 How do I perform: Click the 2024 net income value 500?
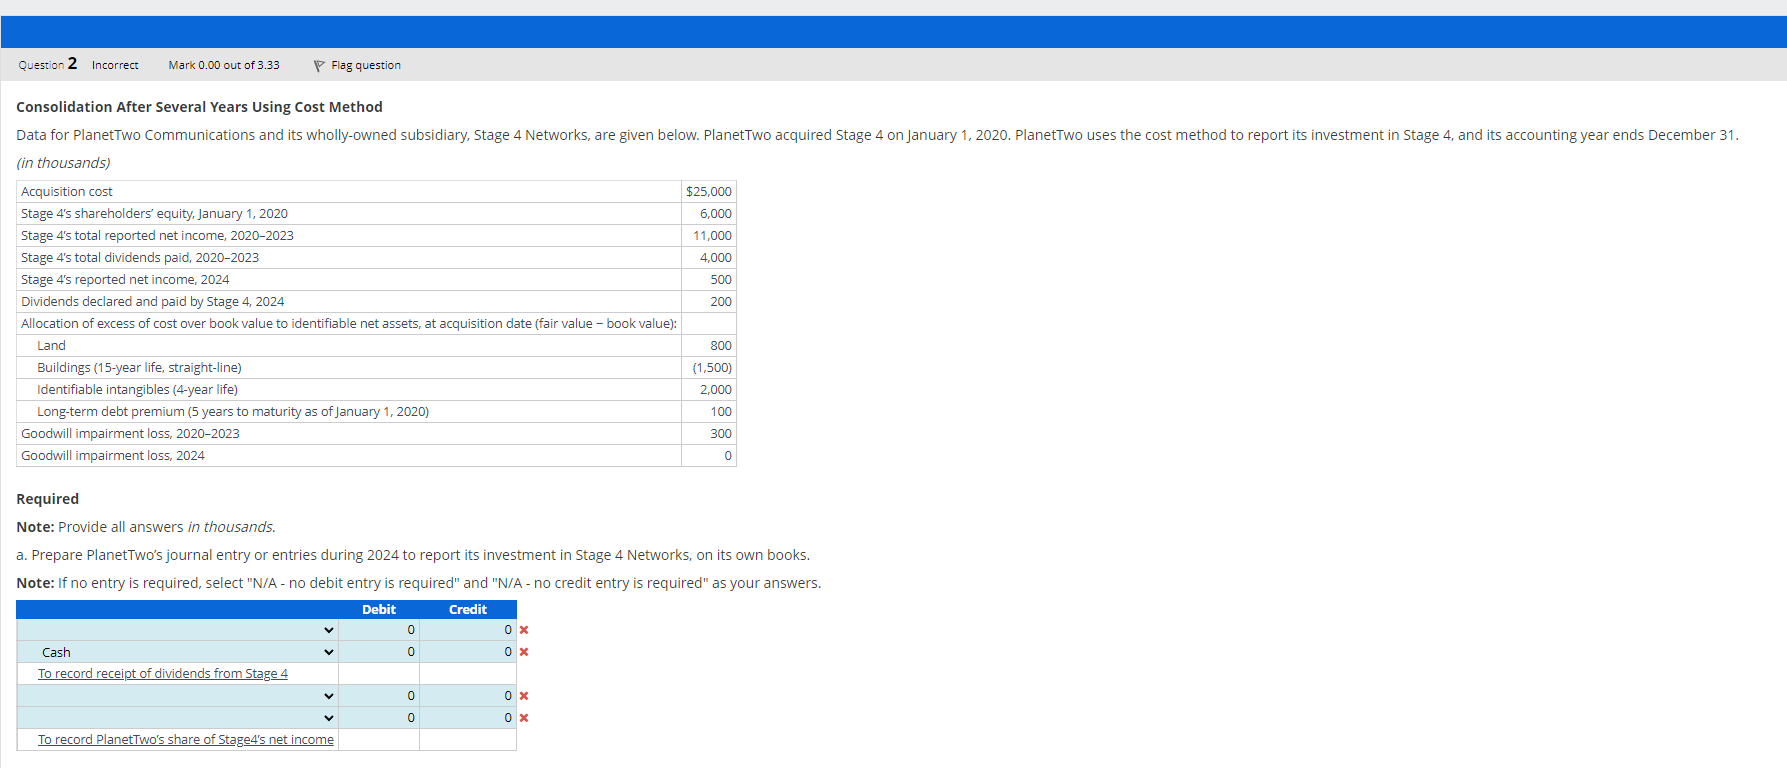(721, 280)
